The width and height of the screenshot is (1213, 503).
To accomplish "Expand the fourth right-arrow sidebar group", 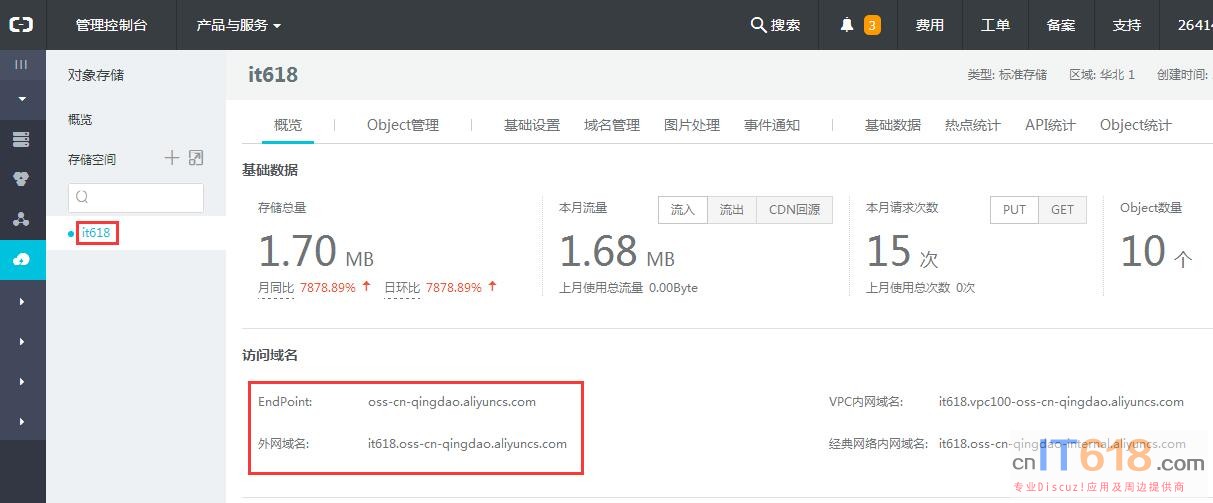I will (21, 421).
